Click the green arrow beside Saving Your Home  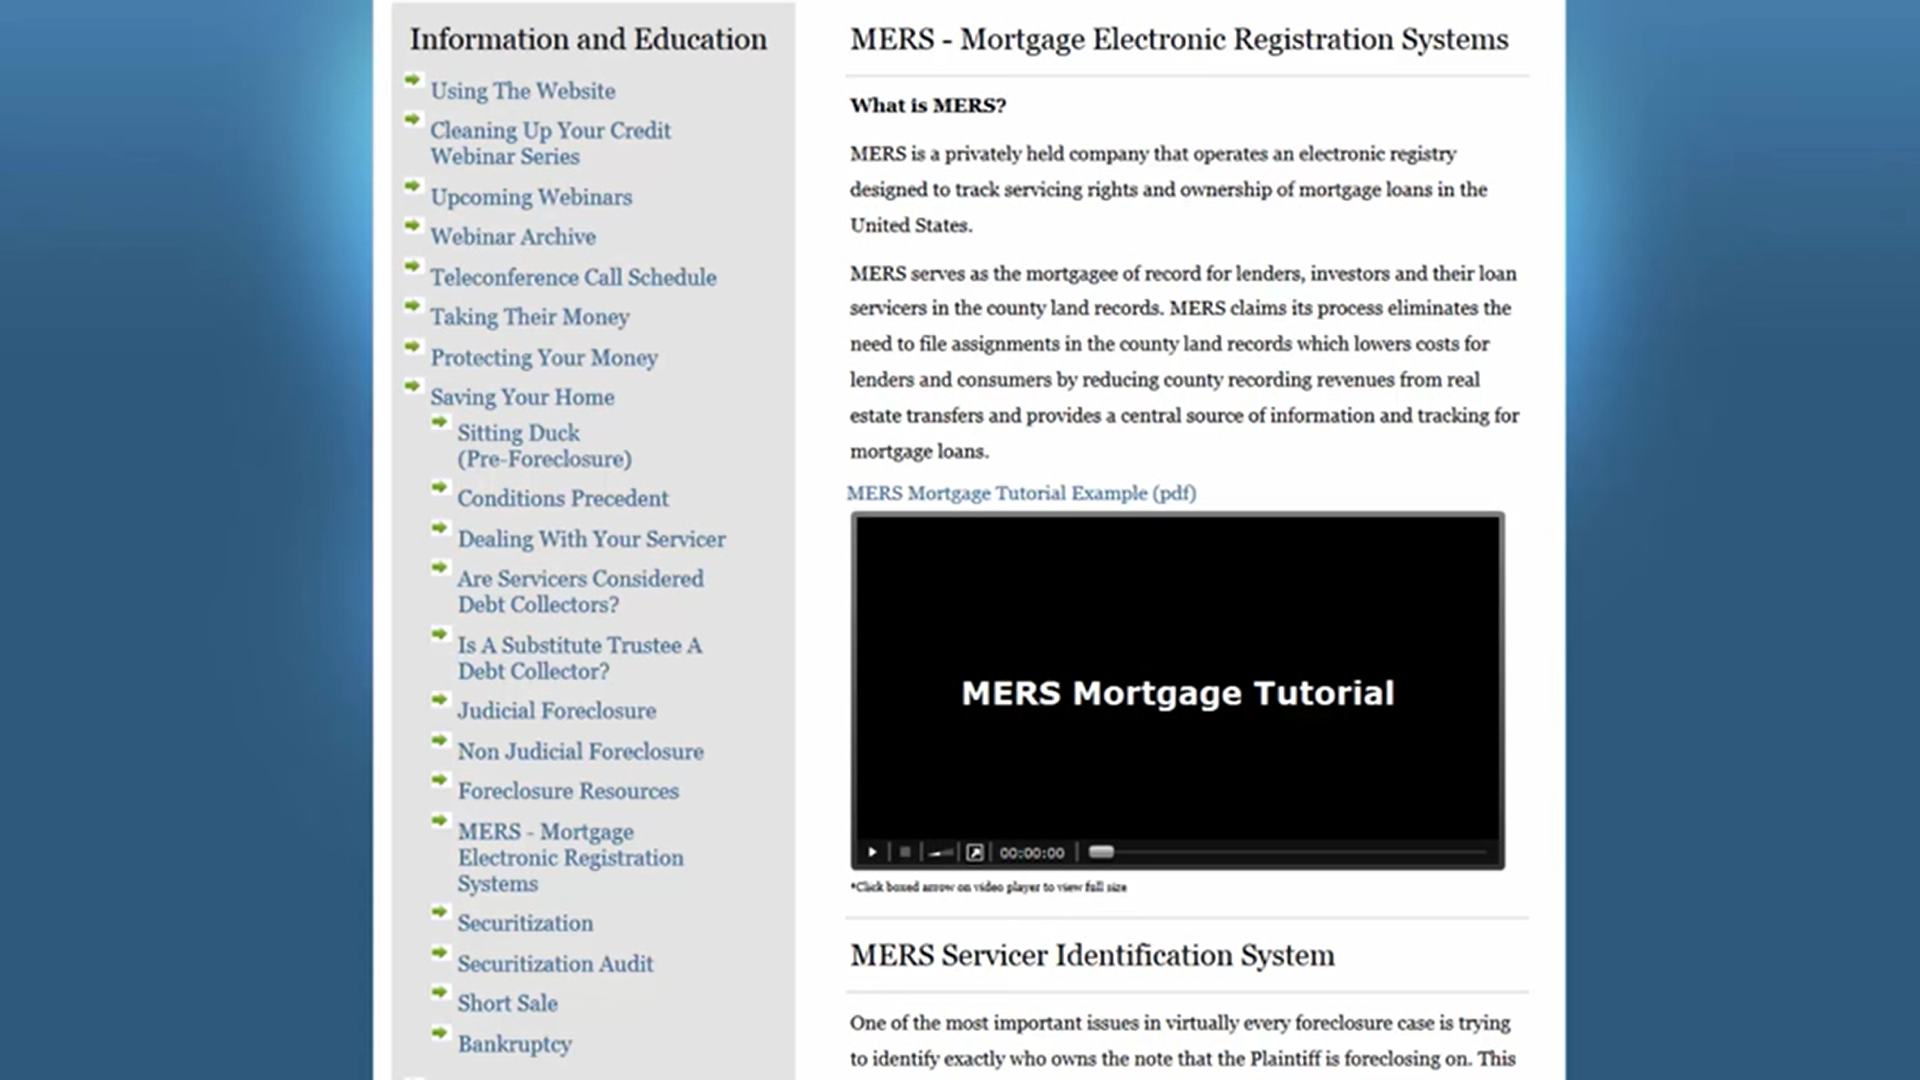point(412,386)
